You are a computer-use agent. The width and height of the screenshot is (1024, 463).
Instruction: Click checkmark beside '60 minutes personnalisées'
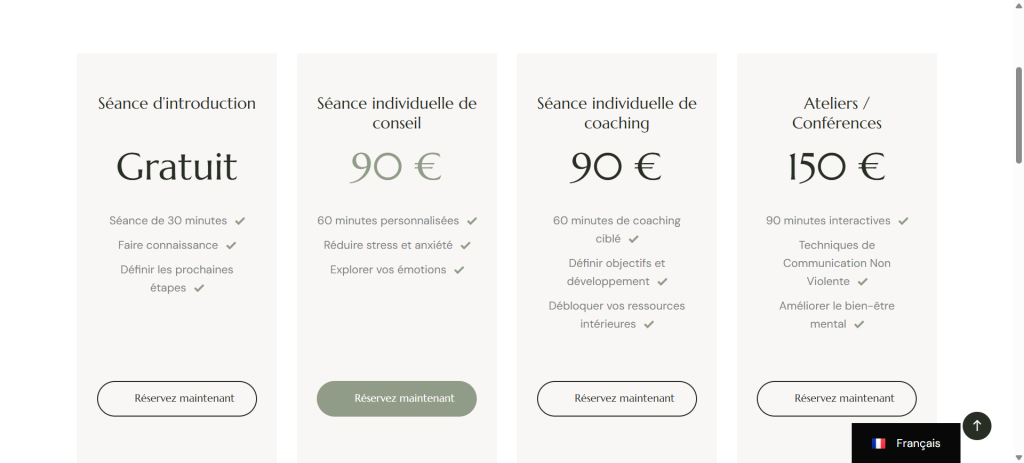tap(472, 221)
